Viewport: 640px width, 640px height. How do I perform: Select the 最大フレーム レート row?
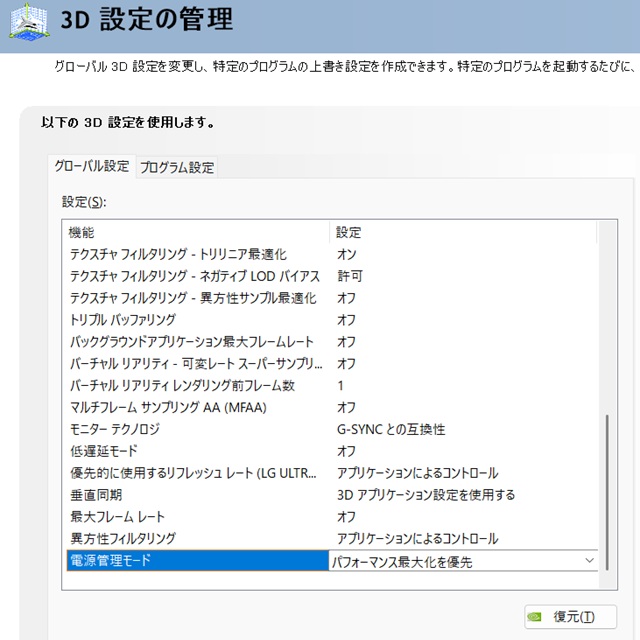[x=331, y=517]
